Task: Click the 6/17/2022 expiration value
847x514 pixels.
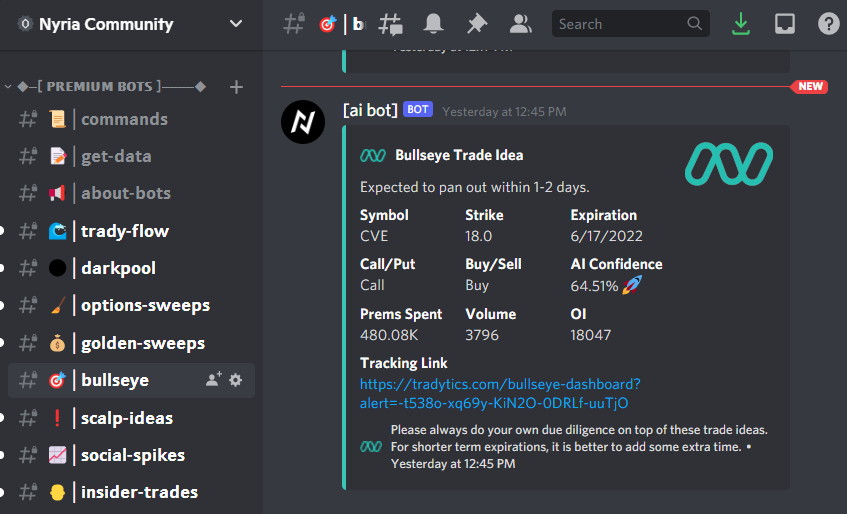Action: (607, 236)
